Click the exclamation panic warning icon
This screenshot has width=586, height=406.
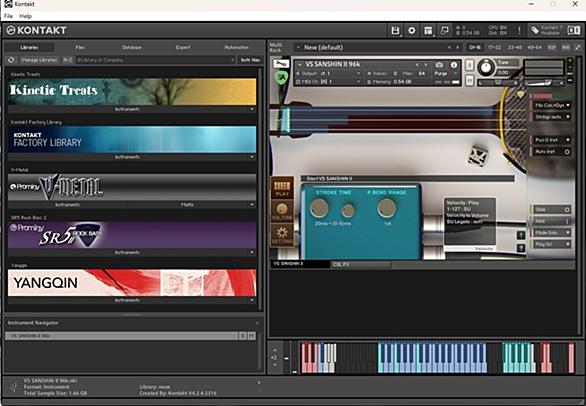pos(519,31)
